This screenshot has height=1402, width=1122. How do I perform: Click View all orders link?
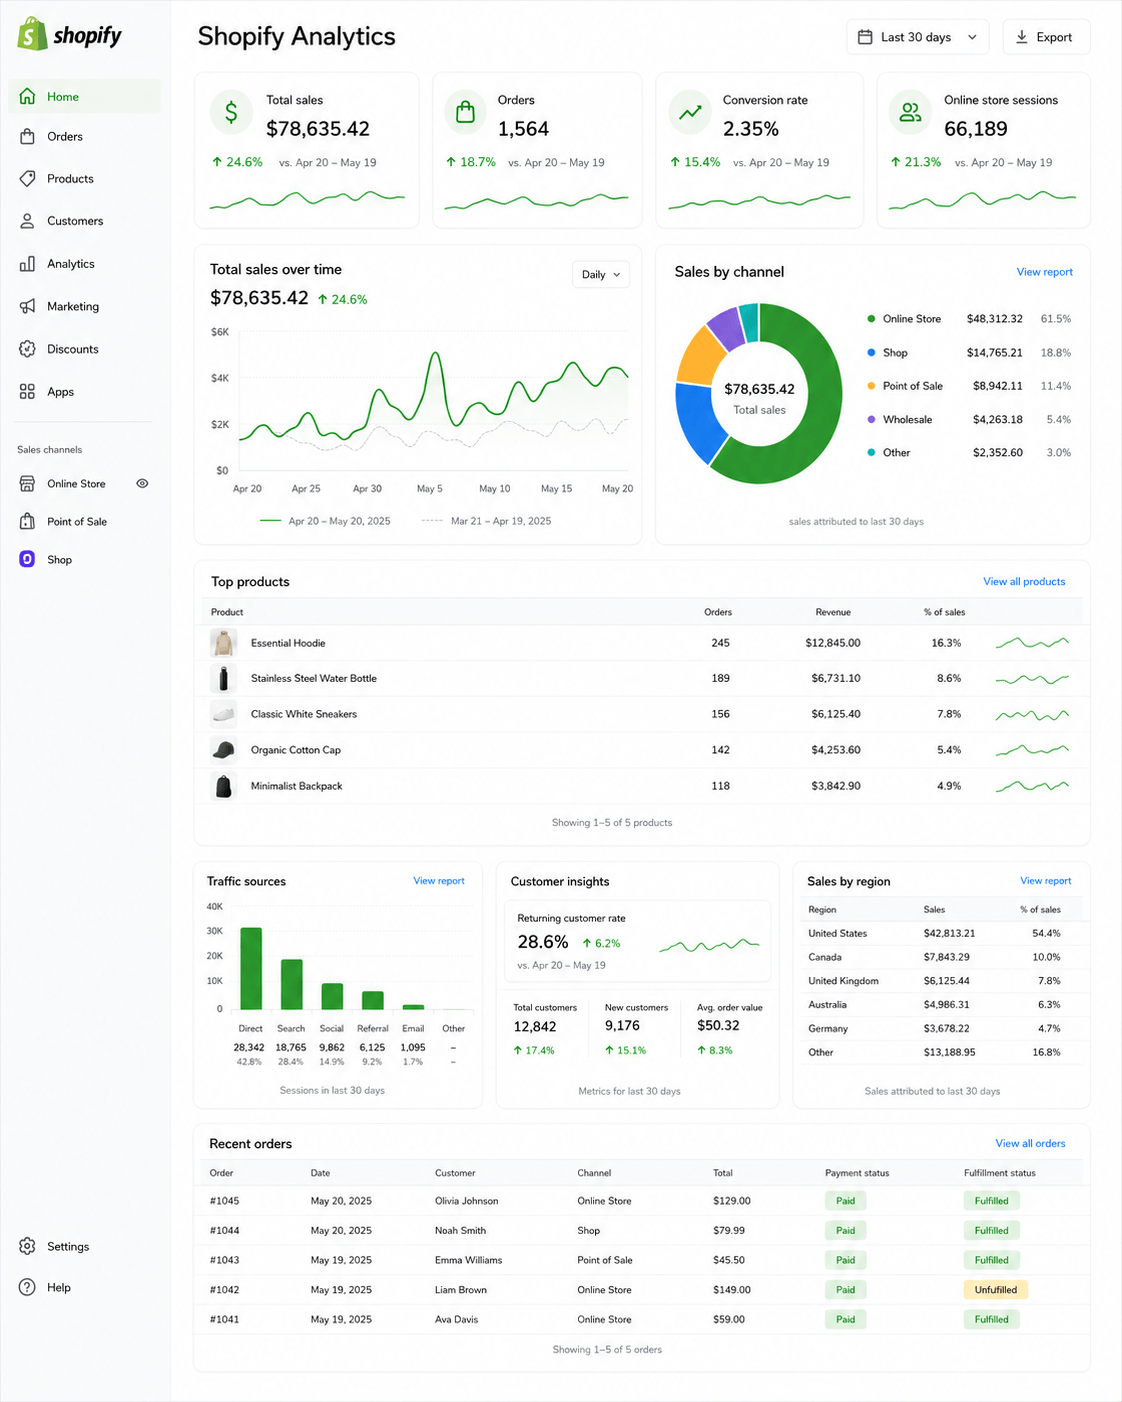pos(1030,1143)
